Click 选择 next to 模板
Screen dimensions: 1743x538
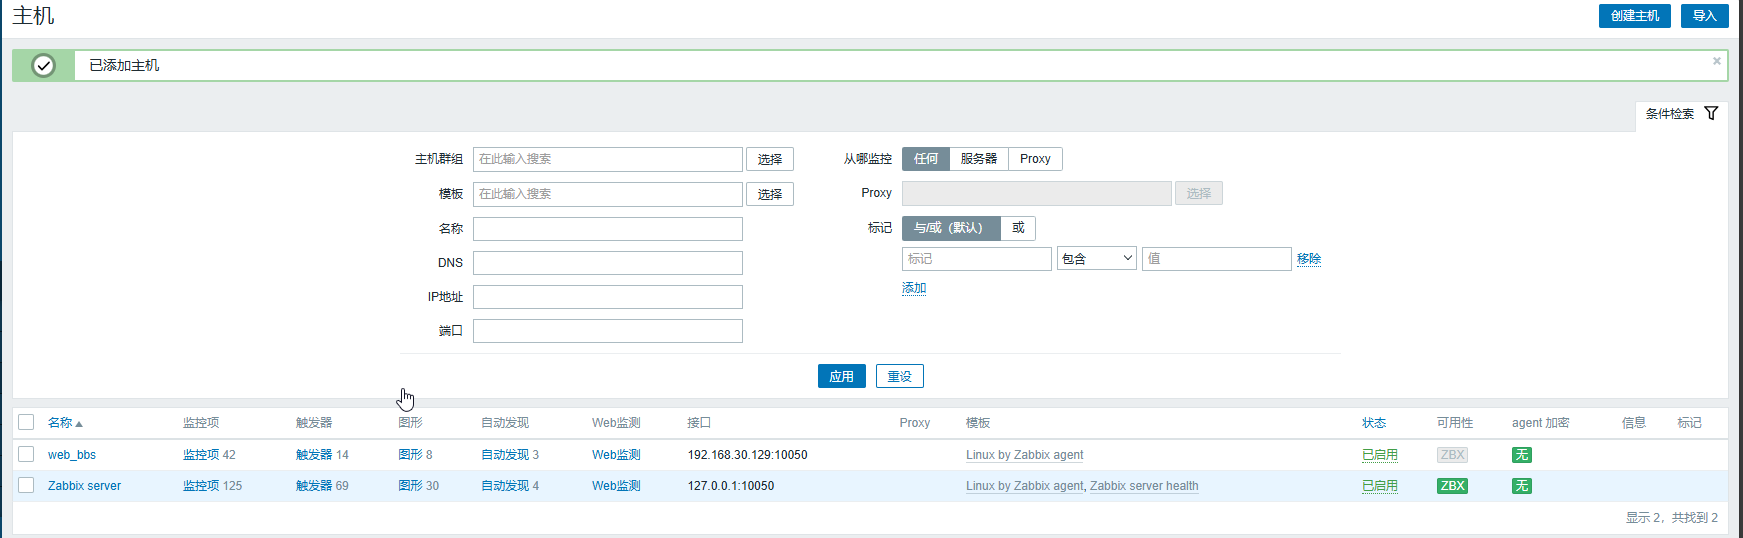(x=770, y=194)
